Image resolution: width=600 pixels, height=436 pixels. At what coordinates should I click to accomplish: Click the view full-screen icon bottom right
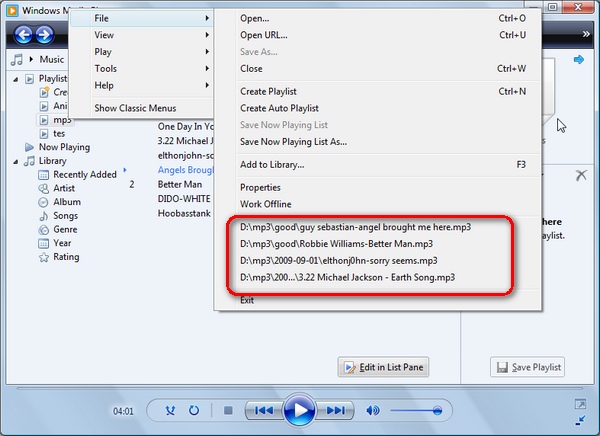[x=580, y=404]
